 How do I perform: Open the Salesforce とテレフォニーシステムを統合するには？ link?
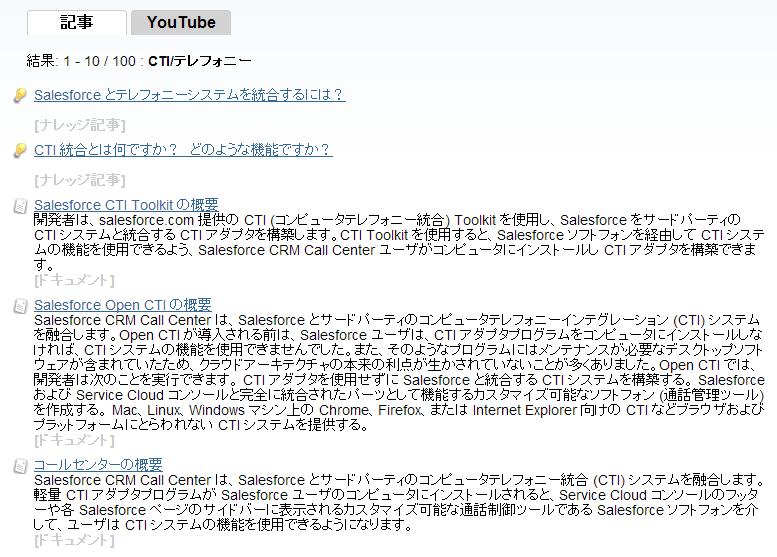189,94
